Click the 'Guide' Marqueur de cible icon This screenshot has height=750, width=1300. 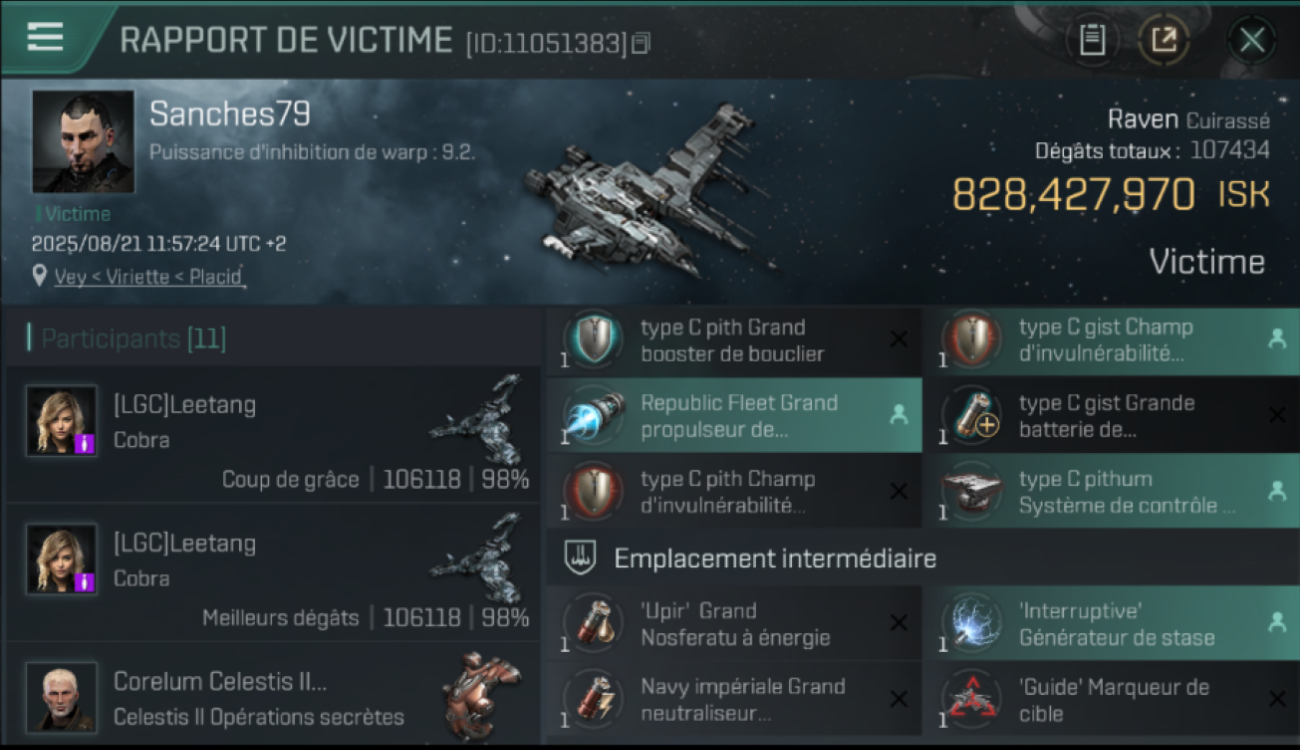point(967,699)
